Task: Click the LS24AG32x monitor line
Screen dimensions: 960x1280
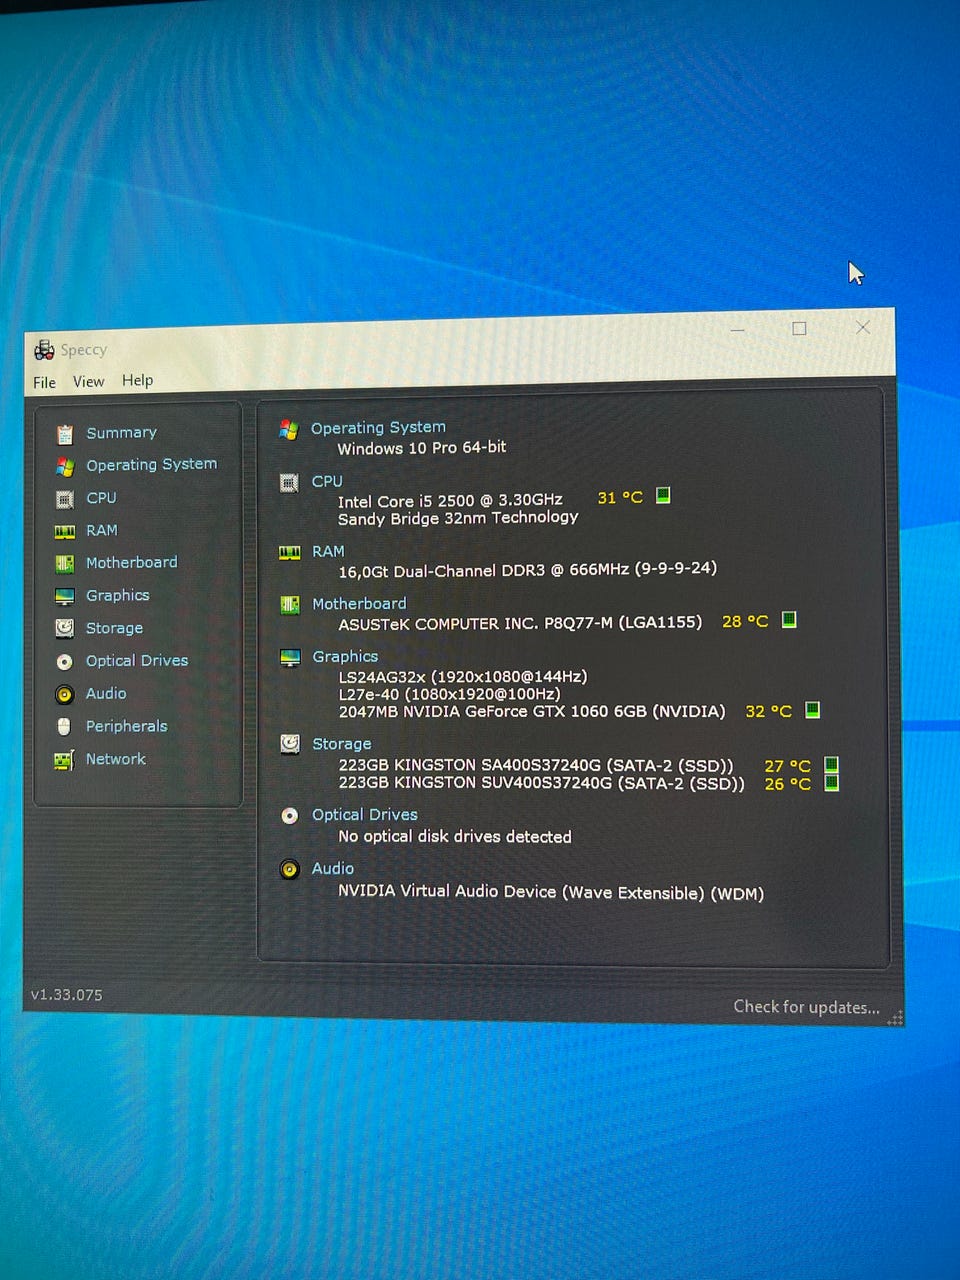Action: (x=462, y=677)
